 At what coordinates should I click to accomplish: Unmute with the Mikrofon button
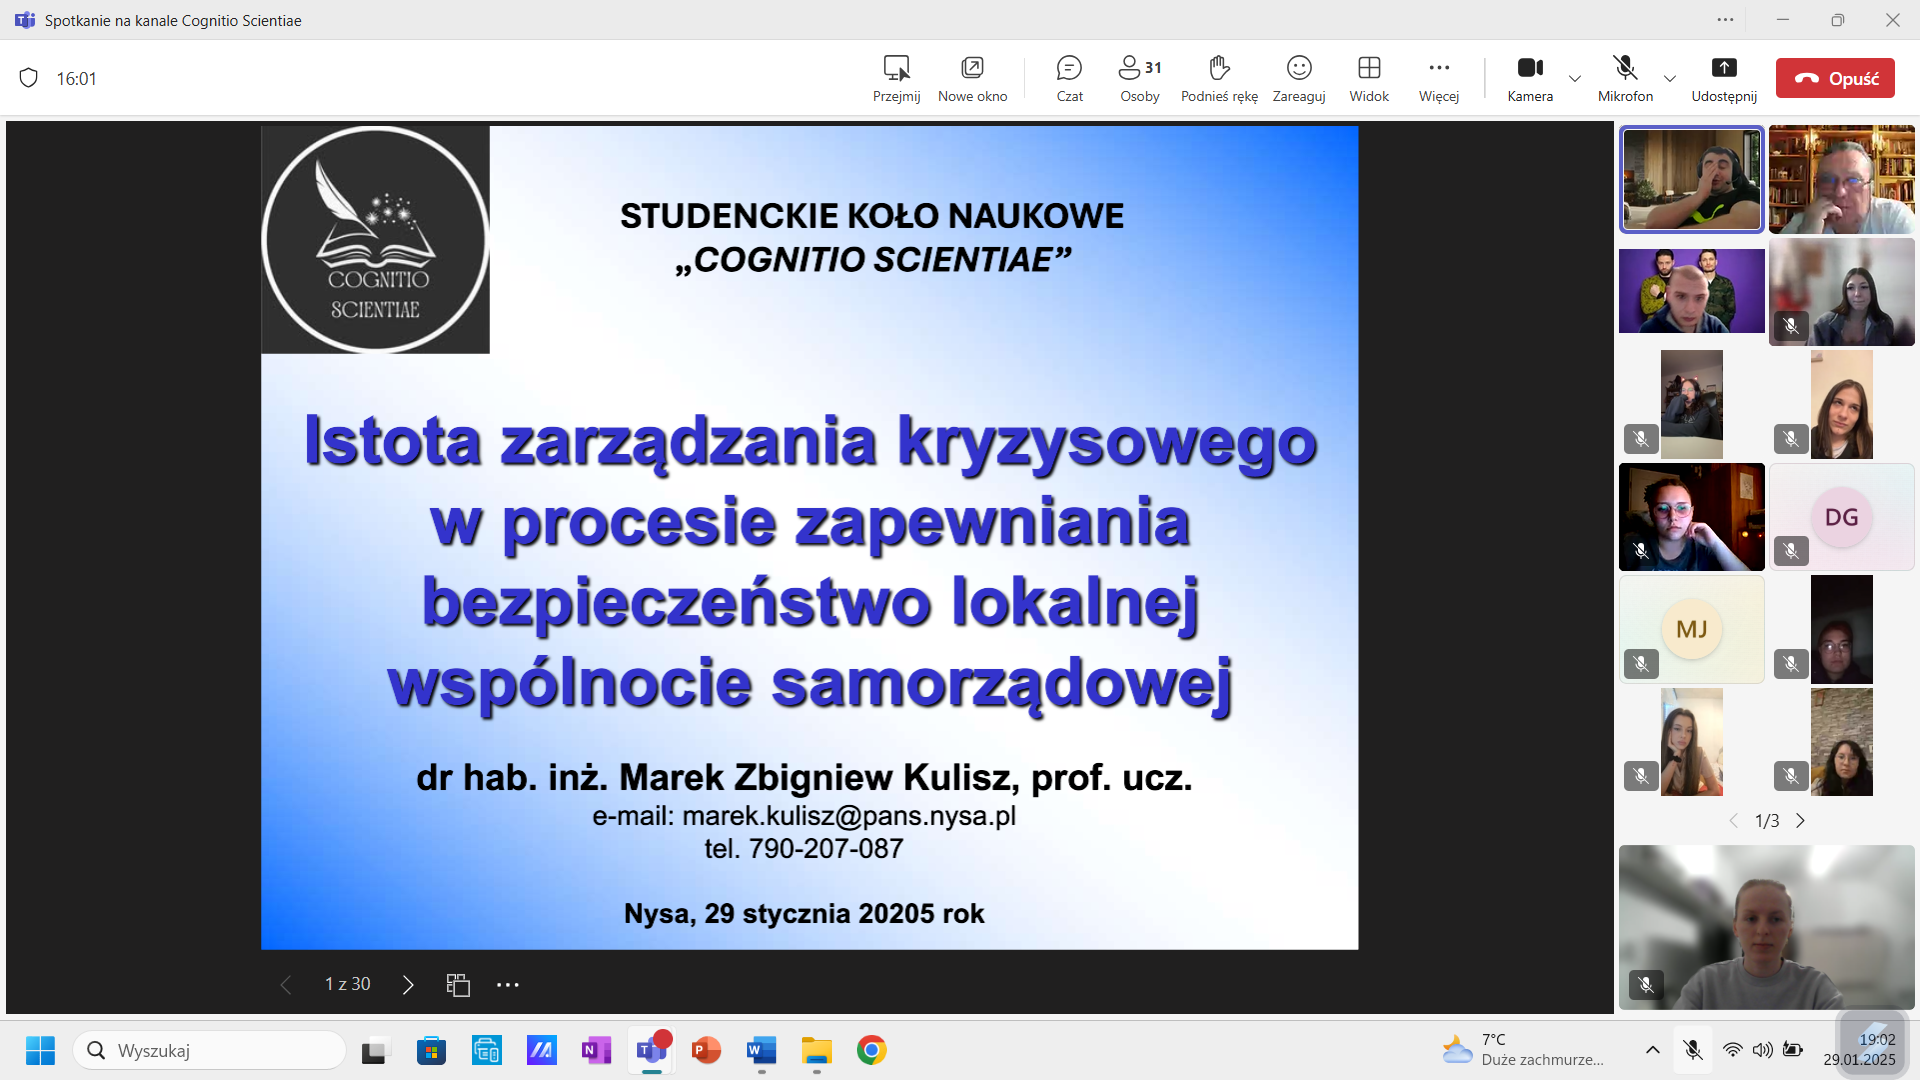[x=1625, y=78]
